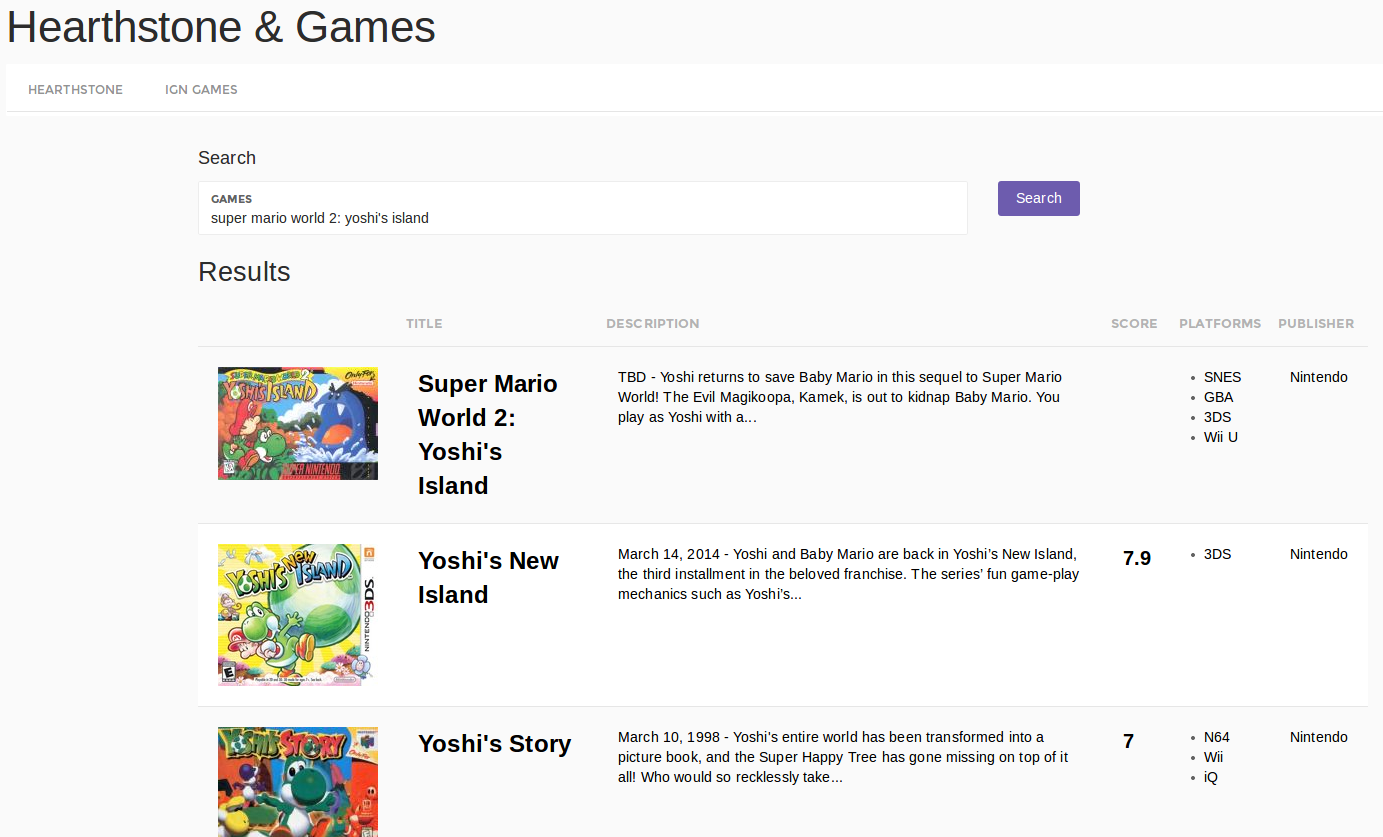1383x837 pixels.
Task: Click the description starting 'TBD - Yoshi returns'
Action: click(840, 397)
